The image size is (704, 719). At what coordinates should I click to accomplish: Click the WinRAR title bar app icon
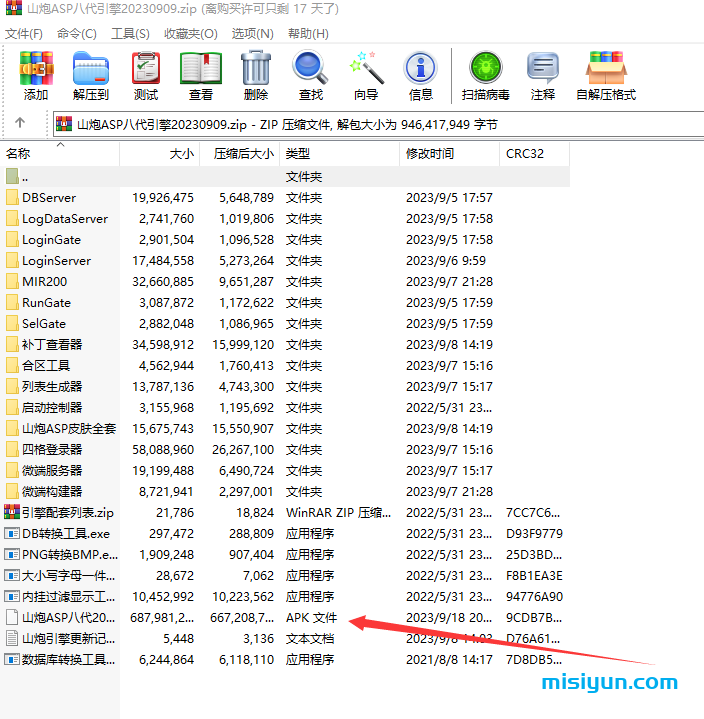(13, 8)
